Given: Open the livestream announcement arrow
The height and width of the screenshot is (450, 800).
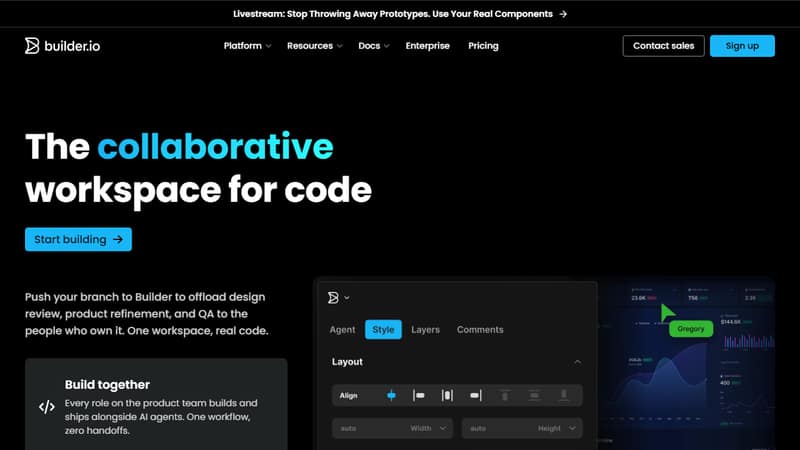Looking at the screenshot, I should (x=563, y=14).
